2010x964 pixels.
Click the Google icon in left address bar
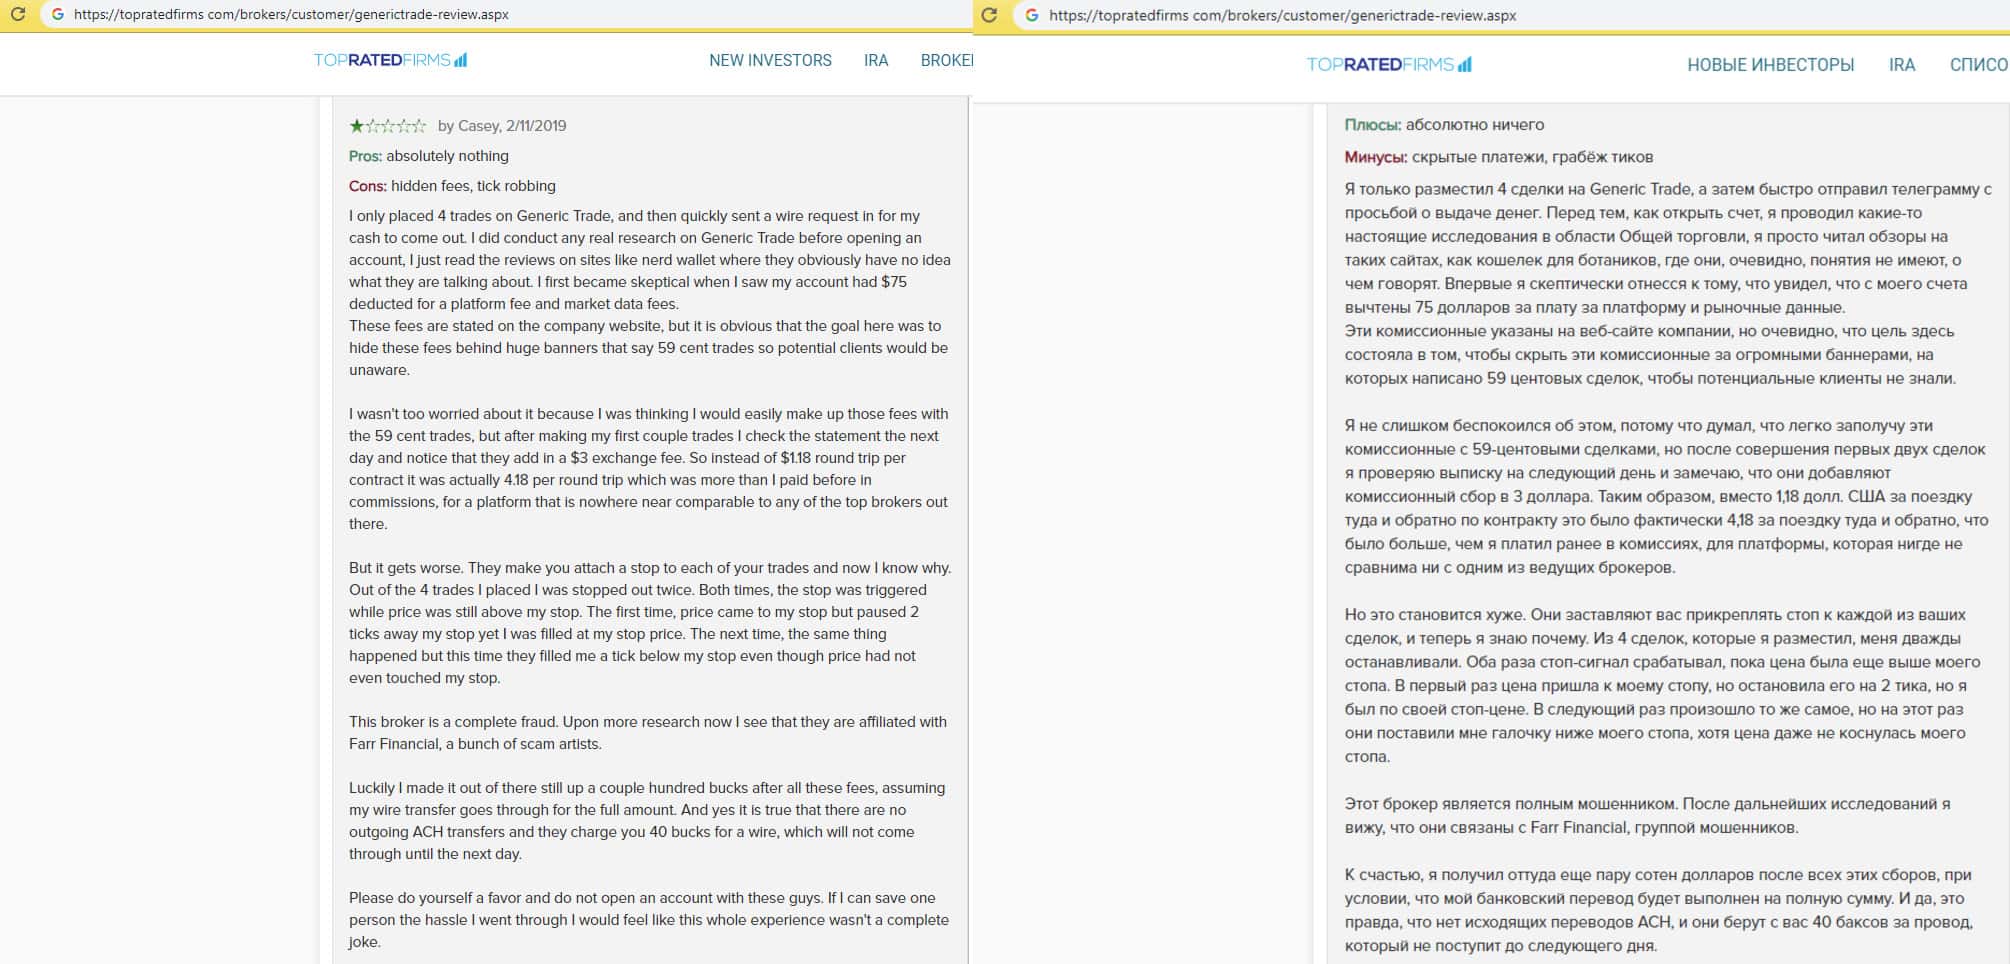point(58,15)
